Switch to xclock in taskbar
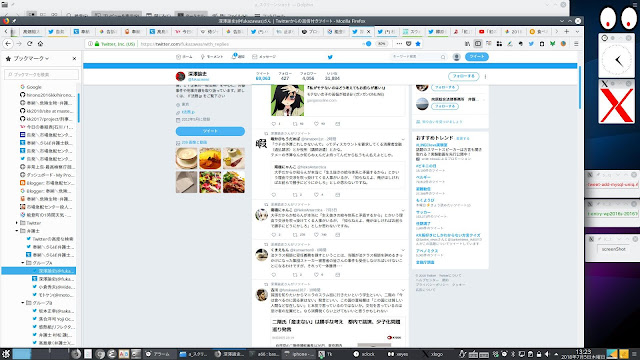This screenshot has height=360, width=640. click(364, 354)
